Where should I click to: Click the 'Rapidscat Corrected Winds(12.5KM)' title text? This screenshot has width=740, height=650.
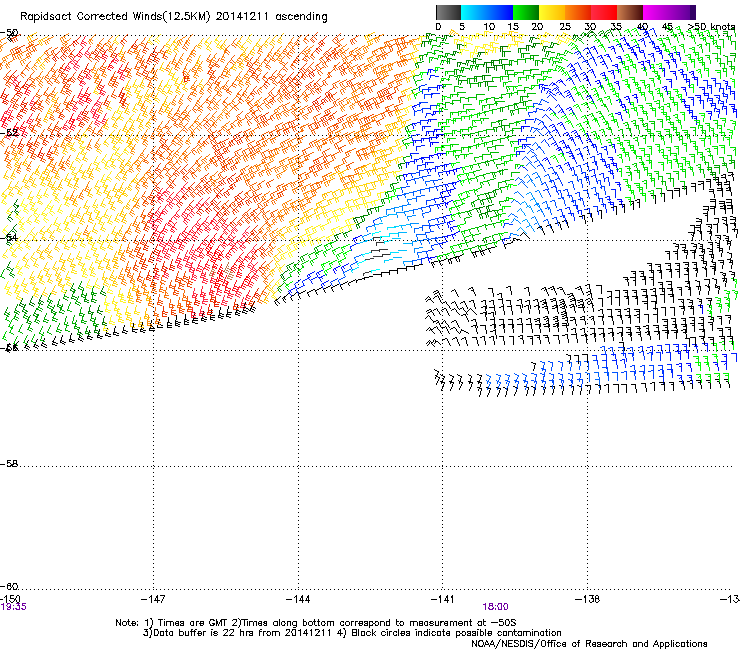tap(115, 17)
